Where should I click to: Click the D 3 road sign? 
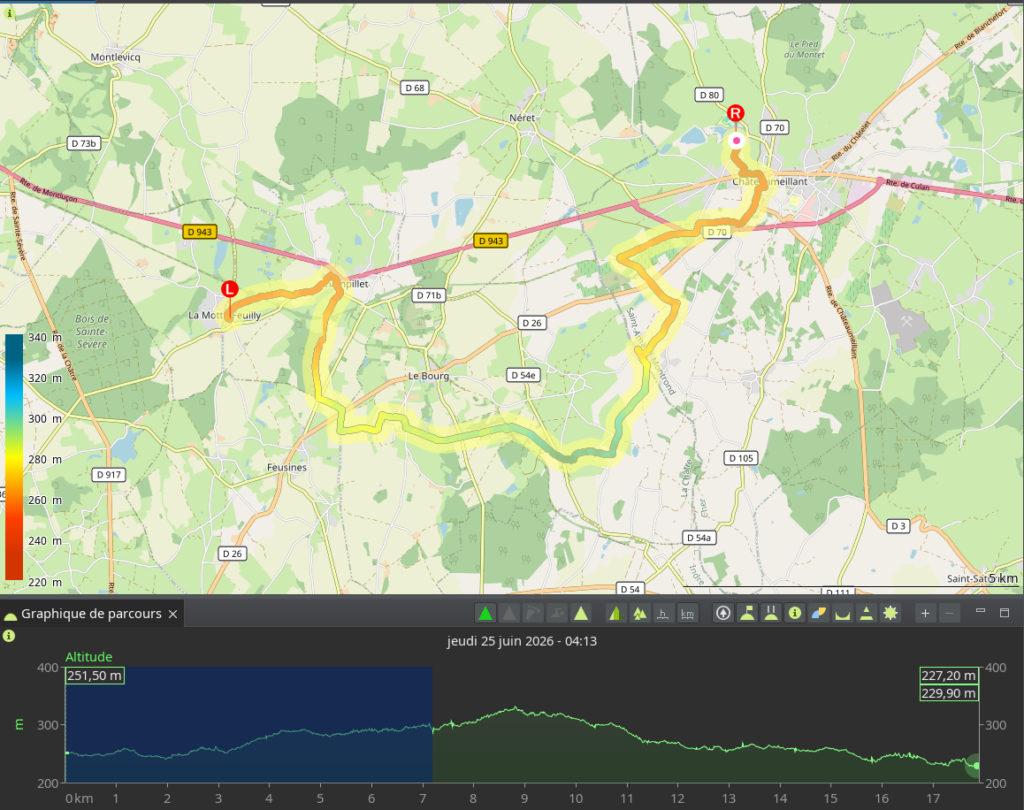899,526
